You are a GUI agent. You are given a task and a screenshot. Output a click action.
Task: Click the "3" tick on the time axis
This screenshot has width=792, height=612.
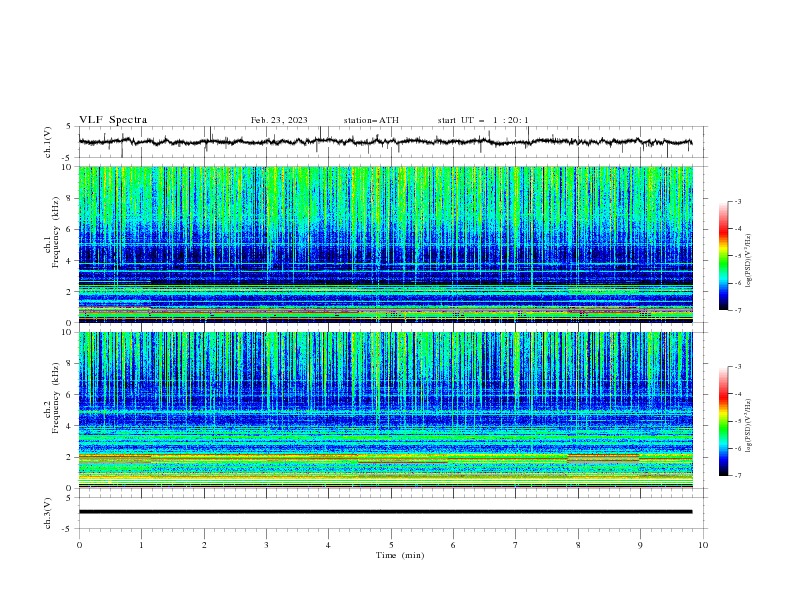(x=266, y=545)
